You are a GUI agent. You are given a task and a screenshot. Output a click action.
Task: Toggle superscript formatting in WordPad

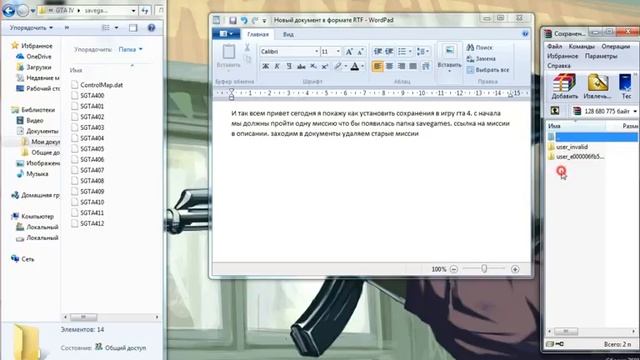[325, 66]
